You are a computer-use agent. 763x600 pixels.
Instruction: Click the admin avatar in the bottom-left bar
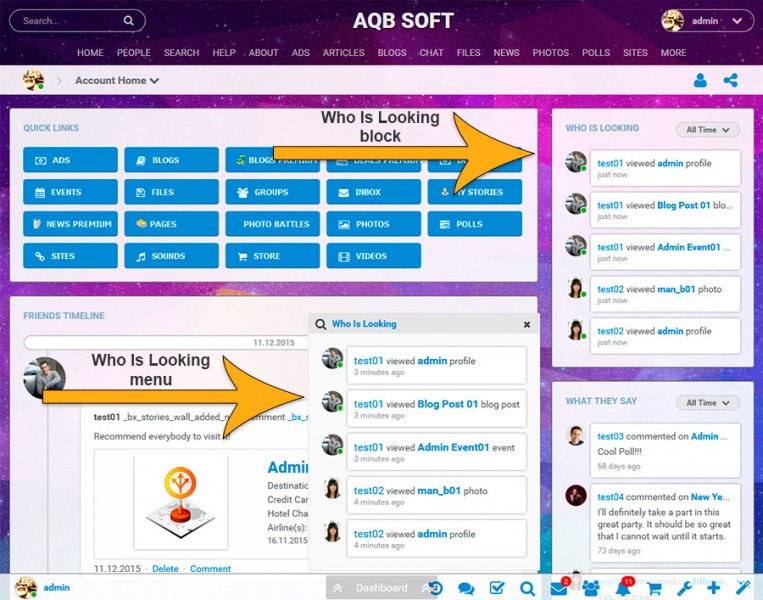[x=26, y=587]
